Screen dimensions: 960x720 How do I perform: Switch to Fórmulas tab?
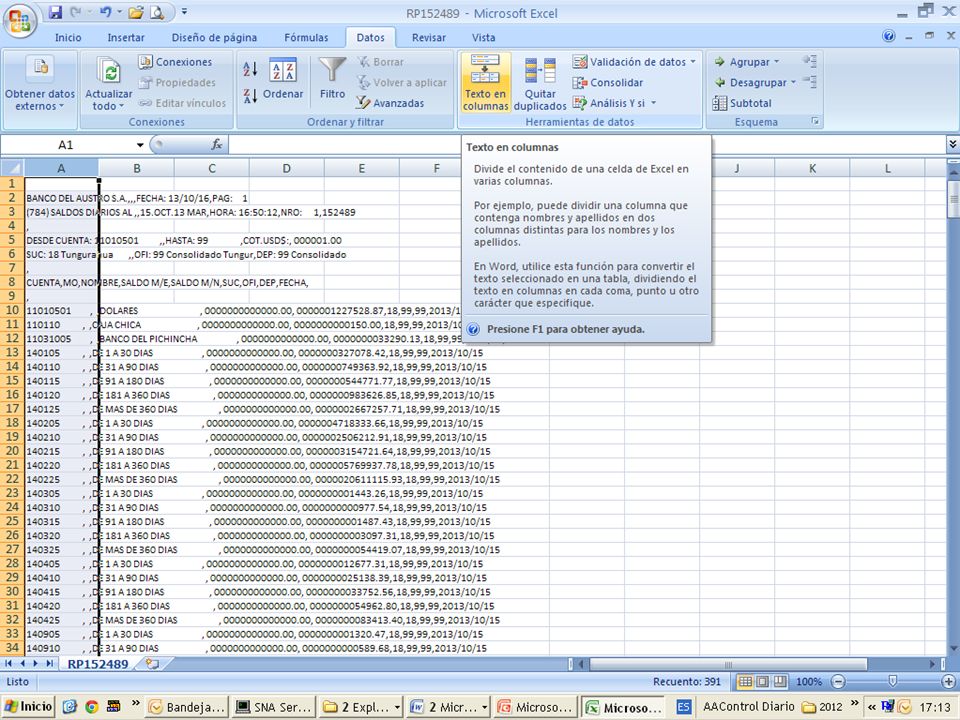click(x=306, y=37)
